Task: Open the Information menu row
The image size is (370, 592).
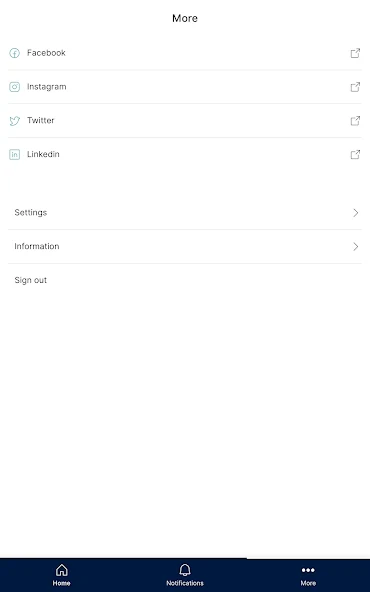Action: 185,247
